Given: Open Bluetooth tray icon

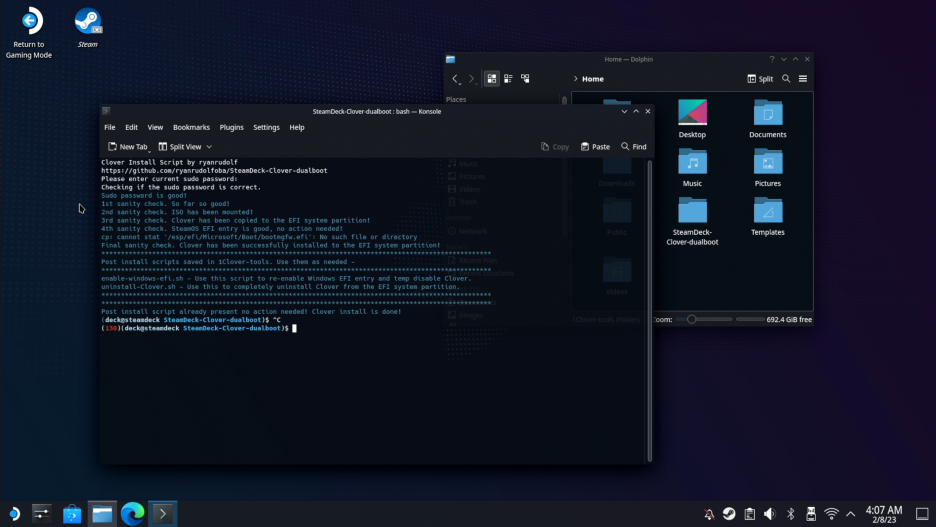Looking at the screenshot, I should [x=790, y=514].
